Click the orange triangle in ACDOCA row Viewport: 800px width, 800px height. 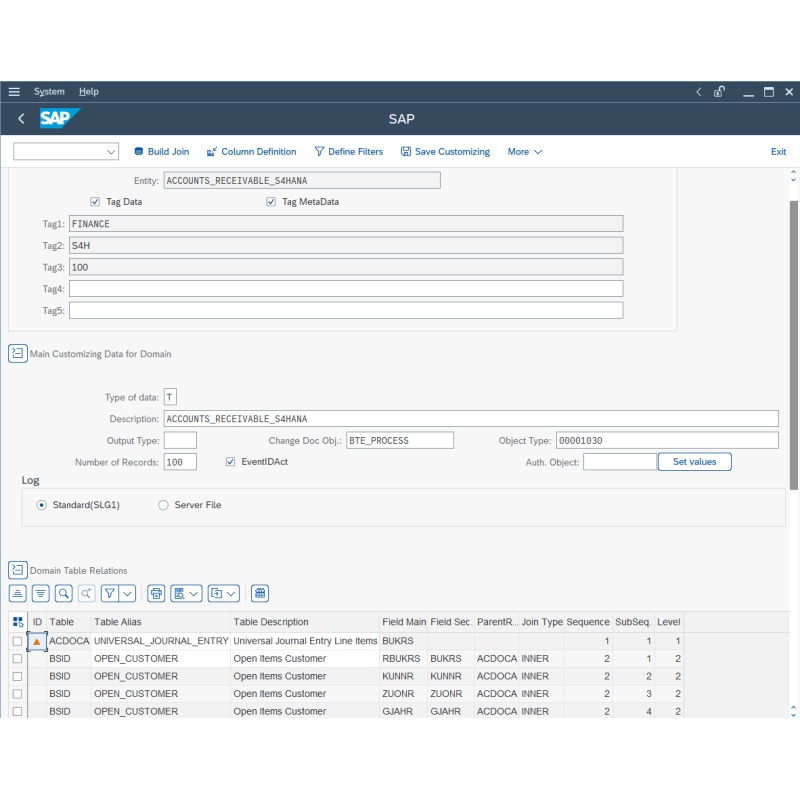click(37, 641)
